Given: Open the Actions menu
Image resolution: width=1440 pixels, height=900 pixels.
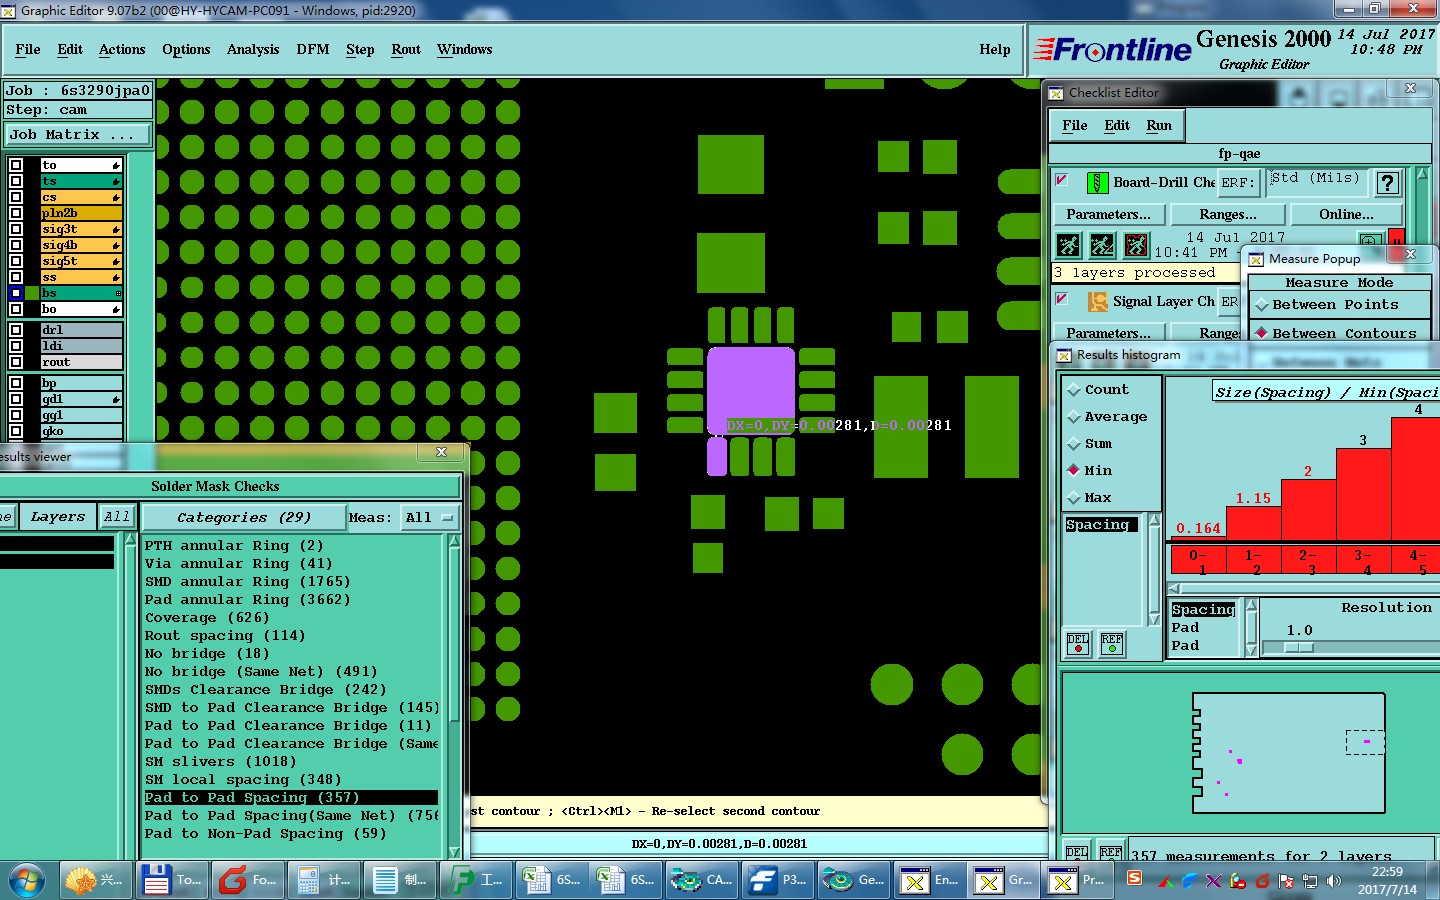Looking at the screenshot, I should coord(122,49).
